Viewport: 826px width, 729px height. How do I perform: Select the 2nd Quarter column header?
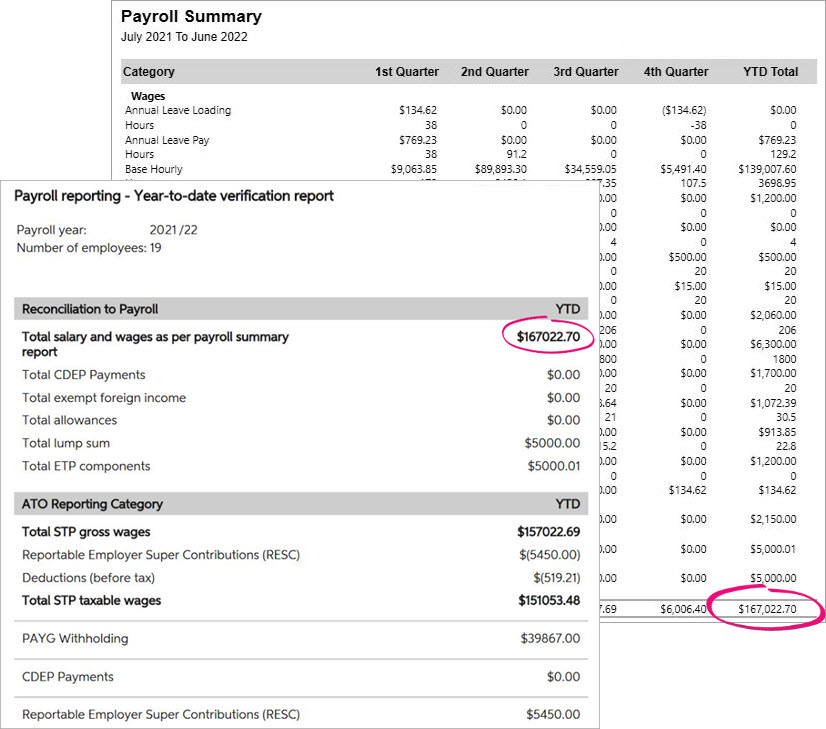point(494,72)
